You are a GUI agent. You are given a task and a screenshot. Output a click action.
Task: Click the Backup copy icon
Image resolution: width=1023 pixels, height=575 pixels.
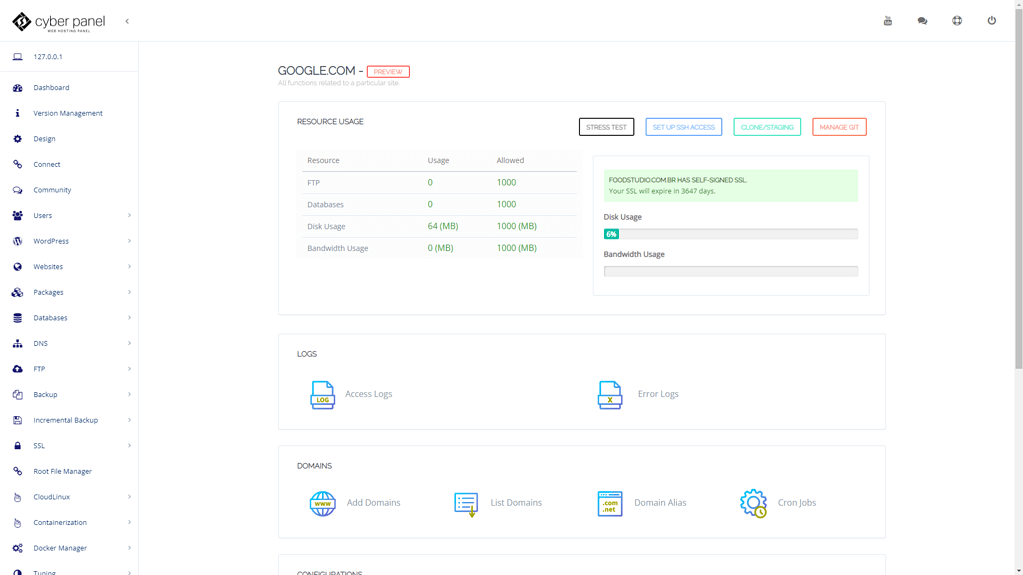pyautogui.click(x=18, y=394)
